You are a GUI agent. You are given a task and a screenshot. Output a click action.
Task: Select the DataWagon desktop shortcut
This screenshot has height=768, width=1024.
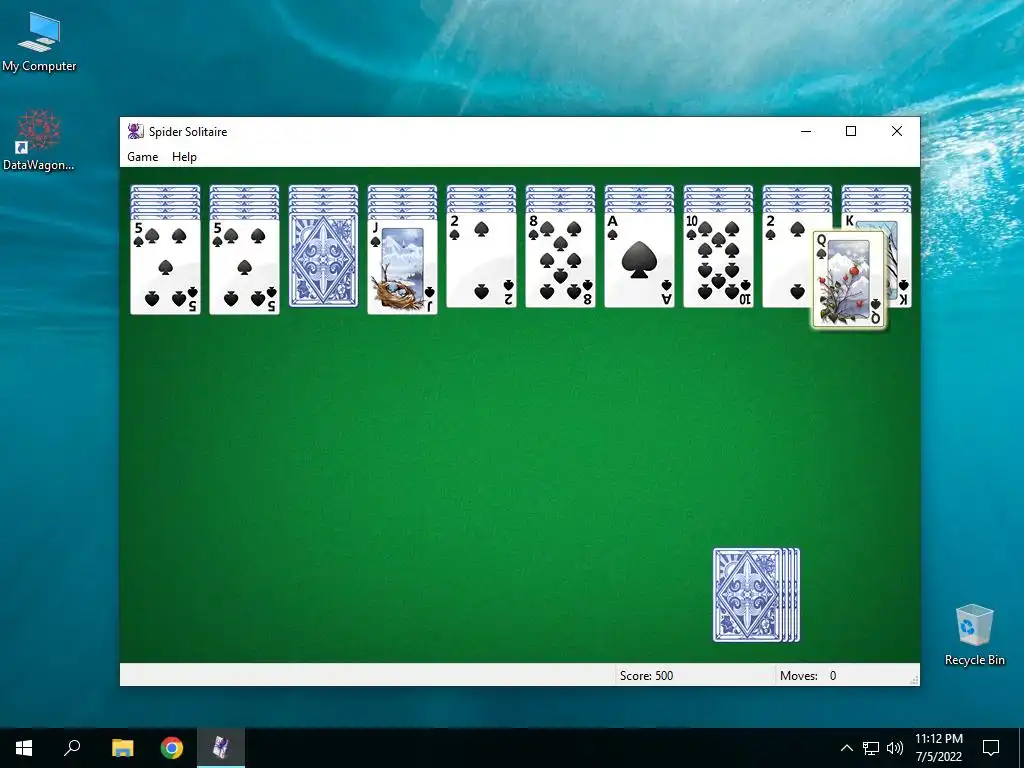(39, 140)
